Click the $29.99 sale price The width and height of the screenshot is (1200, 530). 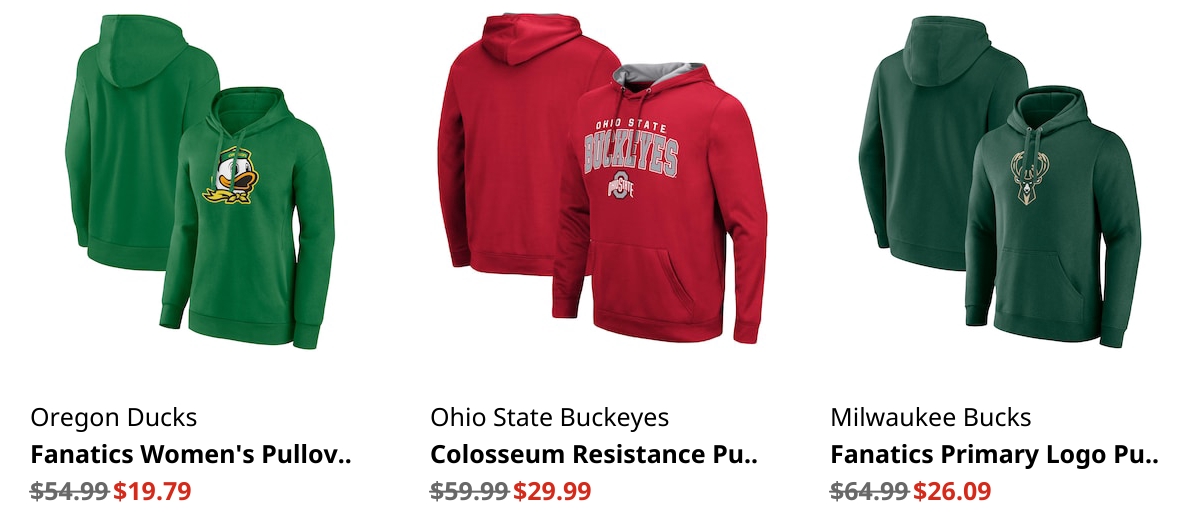coord(552,492)
